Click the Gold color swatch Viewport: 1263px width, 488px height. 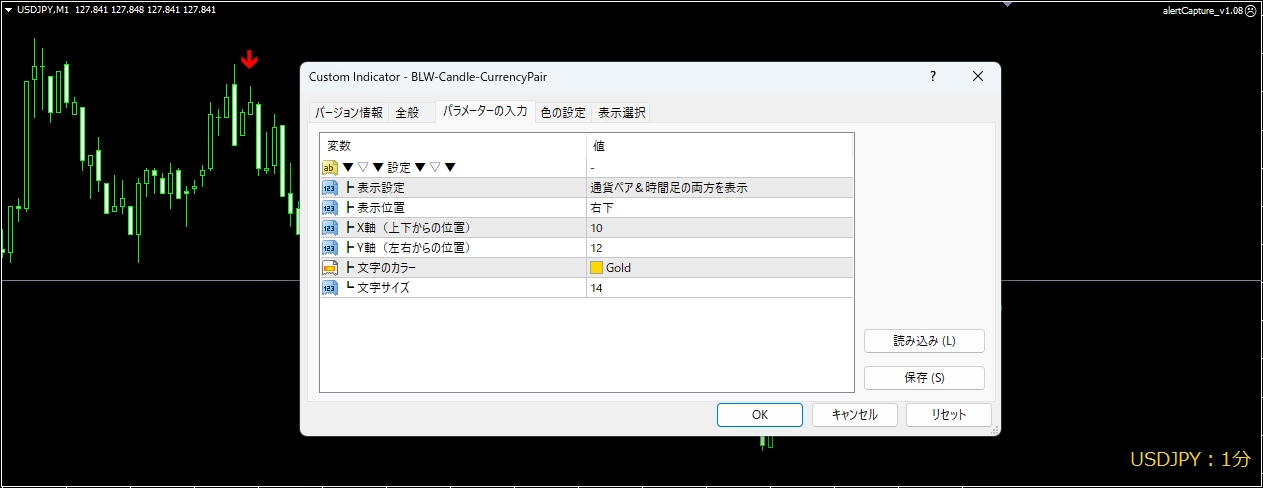[x=597, y=268]
